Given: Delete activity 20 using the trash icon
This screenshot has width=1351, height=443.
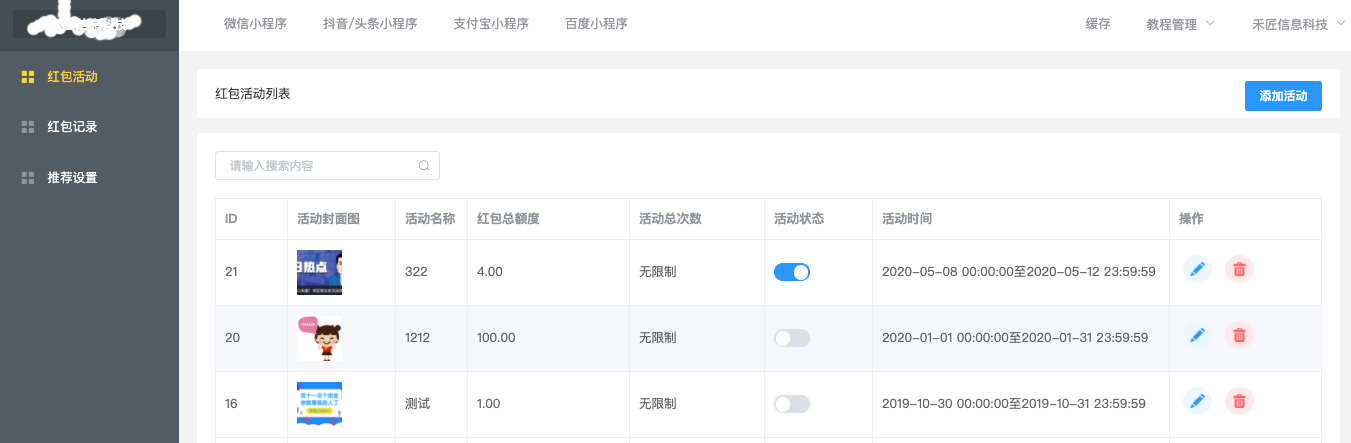Looking at the screenshot, I should (x=1239, y=336).
